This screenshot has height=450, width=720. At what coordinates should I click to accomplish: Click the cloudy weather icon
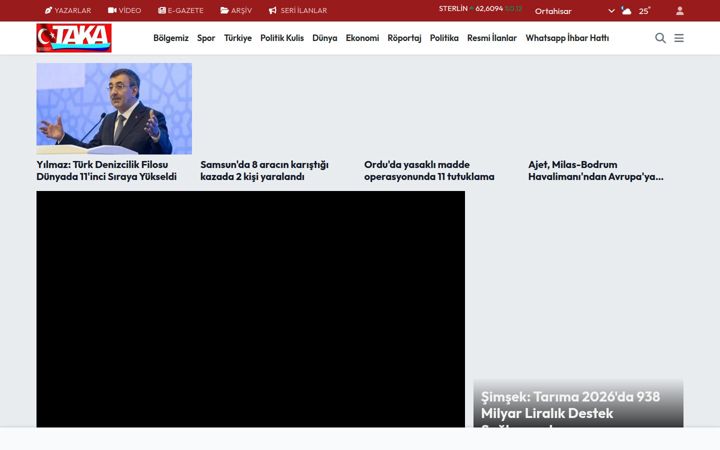tap(626, 11)
